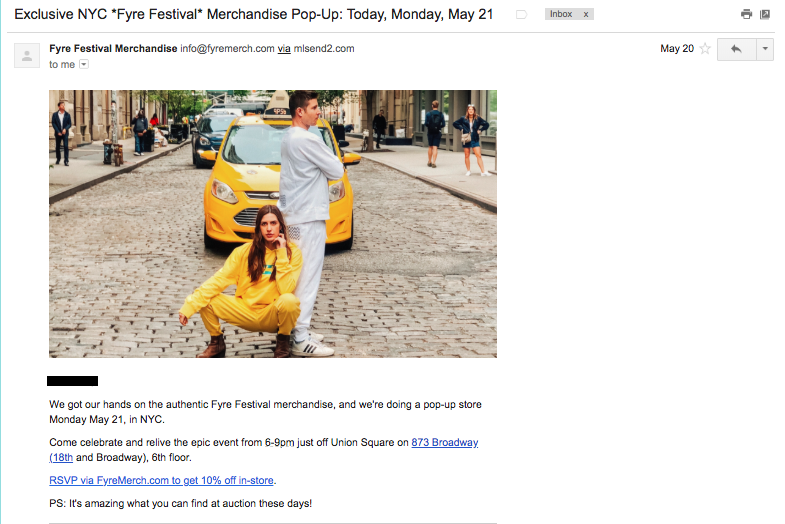The width and height of the screenshot is (785, 524).
Task: Open the 873 Broadway address link
Action: (445, 442)
